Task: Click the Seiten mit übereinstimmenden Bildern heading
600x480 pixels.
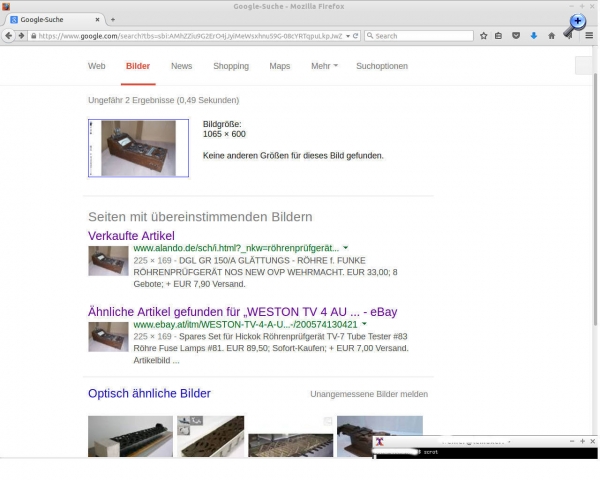Action: point(200,217)
